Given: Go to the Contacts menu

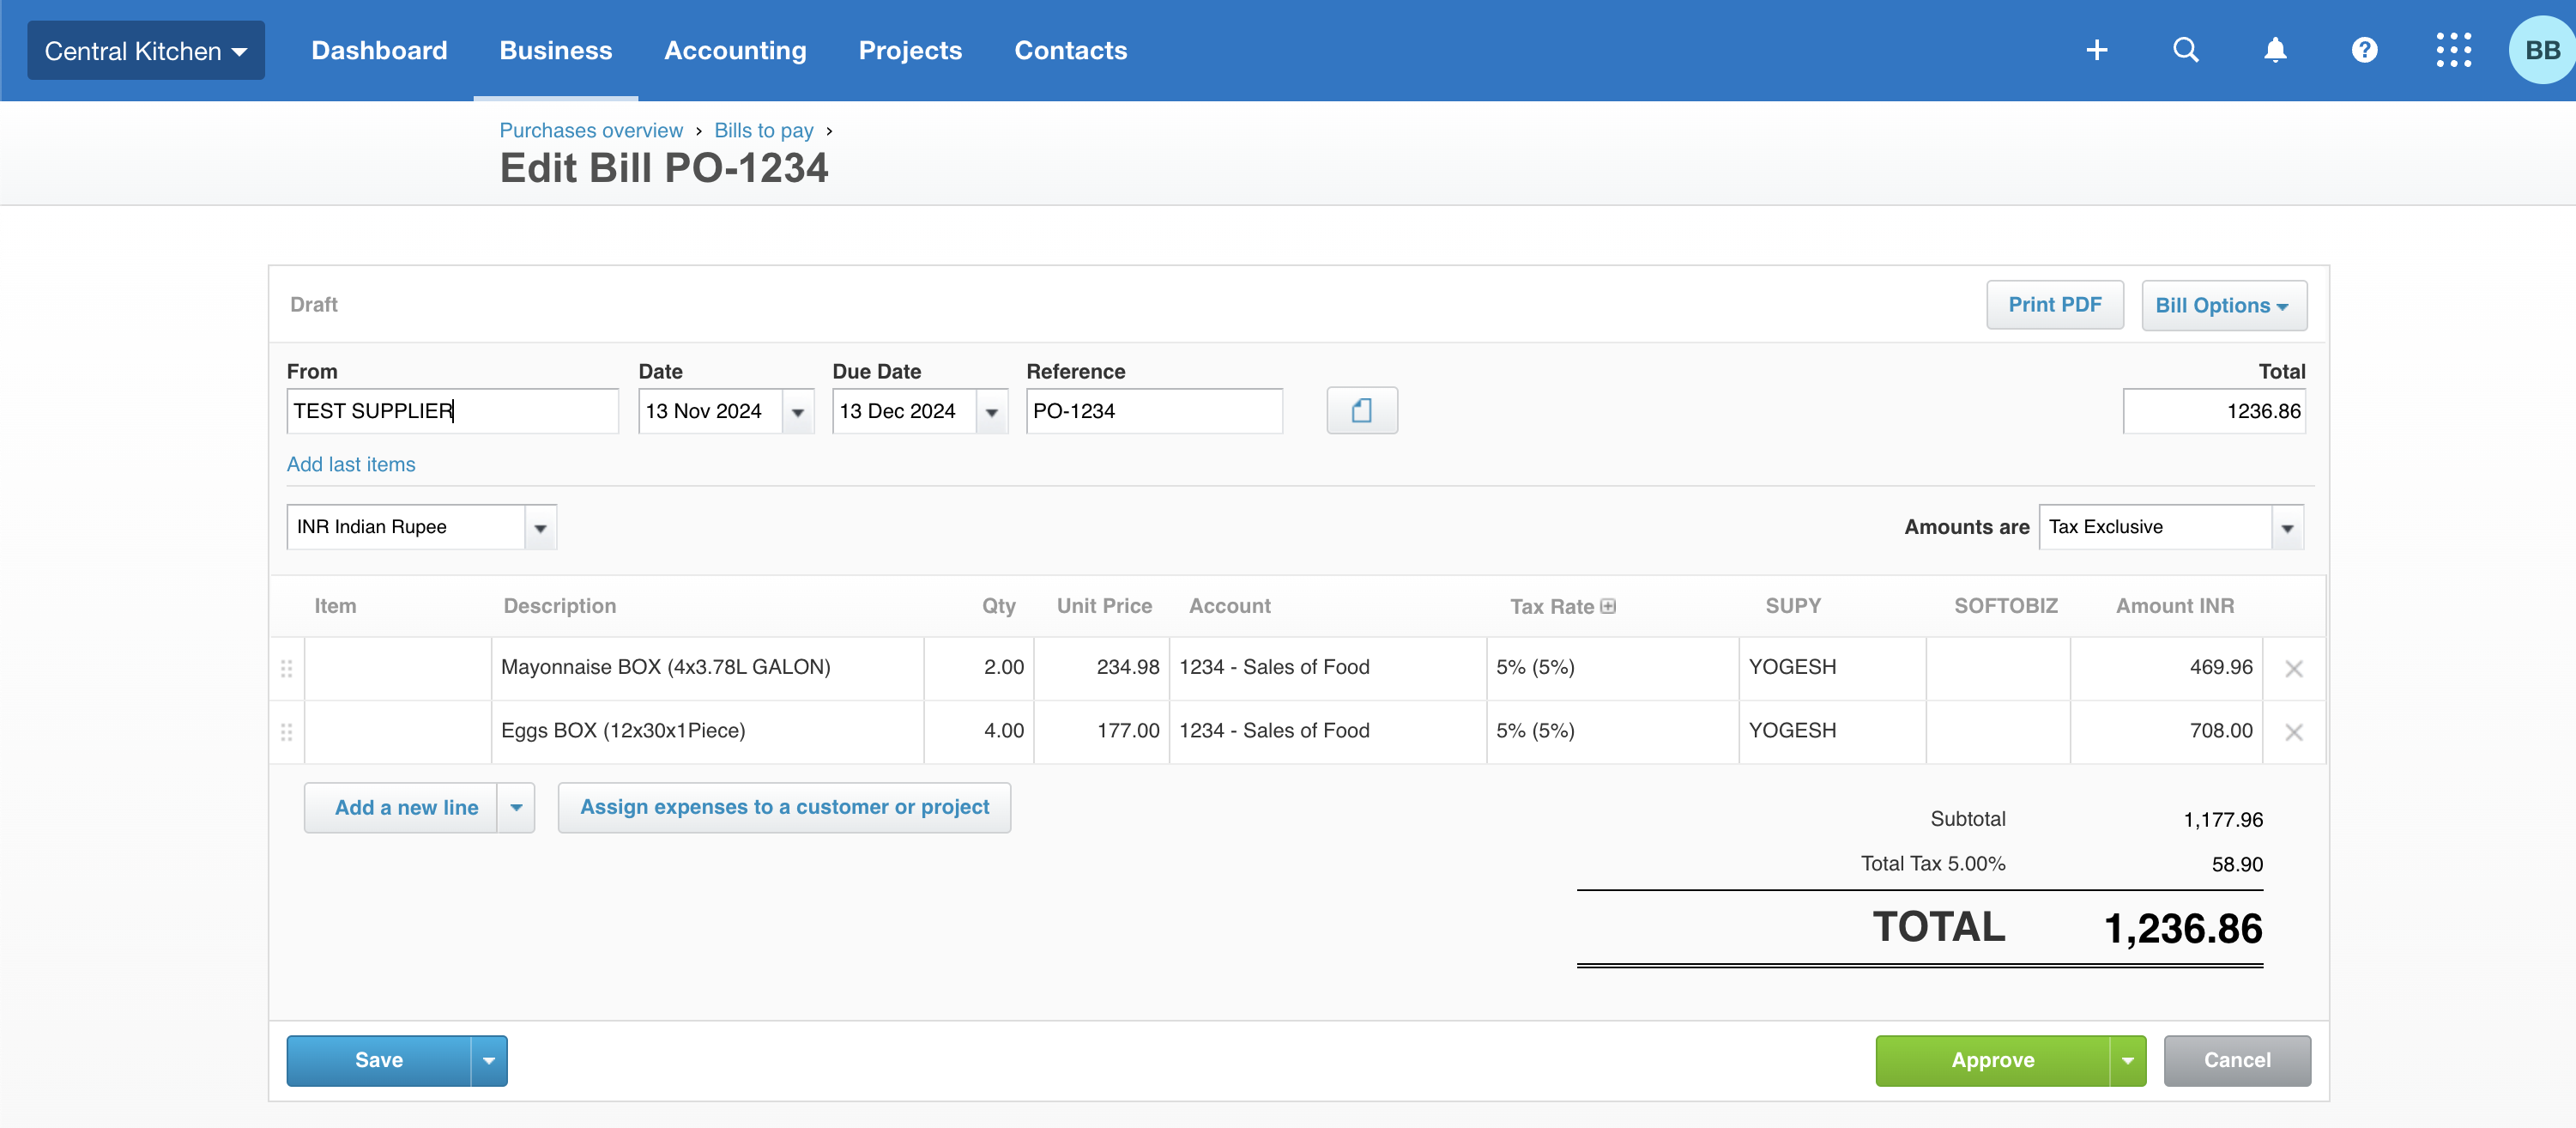Looking at the screenshot, I should (x=1070, y=50).
